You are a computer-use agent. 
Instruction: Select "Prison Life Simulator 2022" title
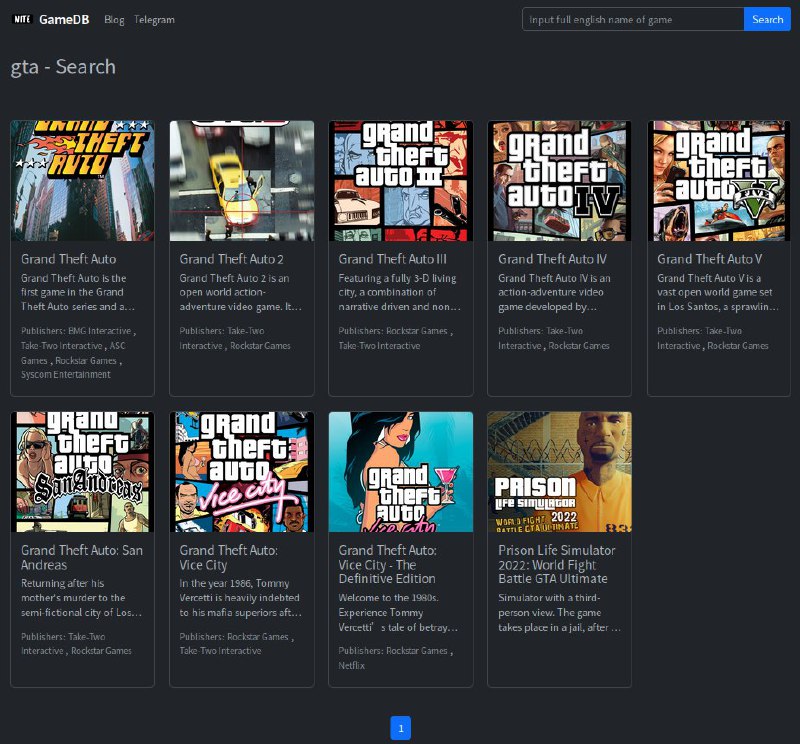557,564
